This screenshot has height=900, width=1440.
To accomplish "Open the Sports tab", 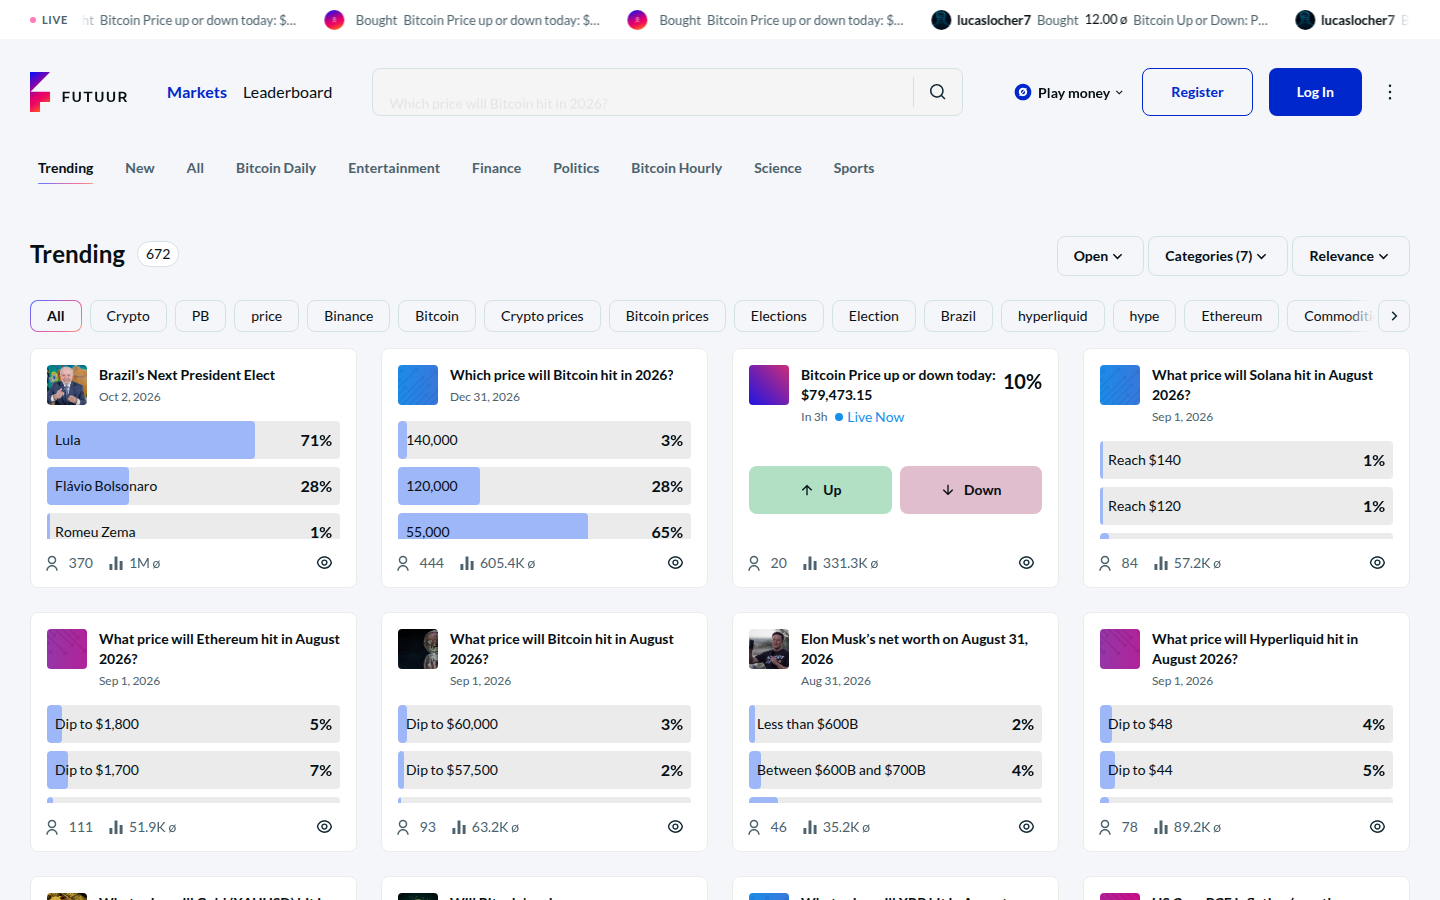I will click(x=854, y=168).
